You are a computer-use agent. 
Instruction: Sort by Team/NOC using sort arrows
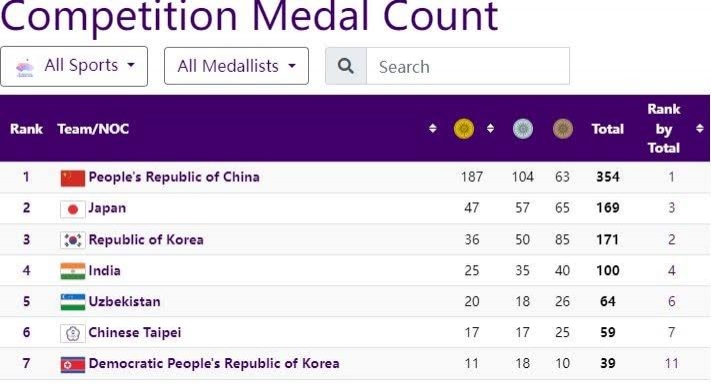(x=433, y=128)
